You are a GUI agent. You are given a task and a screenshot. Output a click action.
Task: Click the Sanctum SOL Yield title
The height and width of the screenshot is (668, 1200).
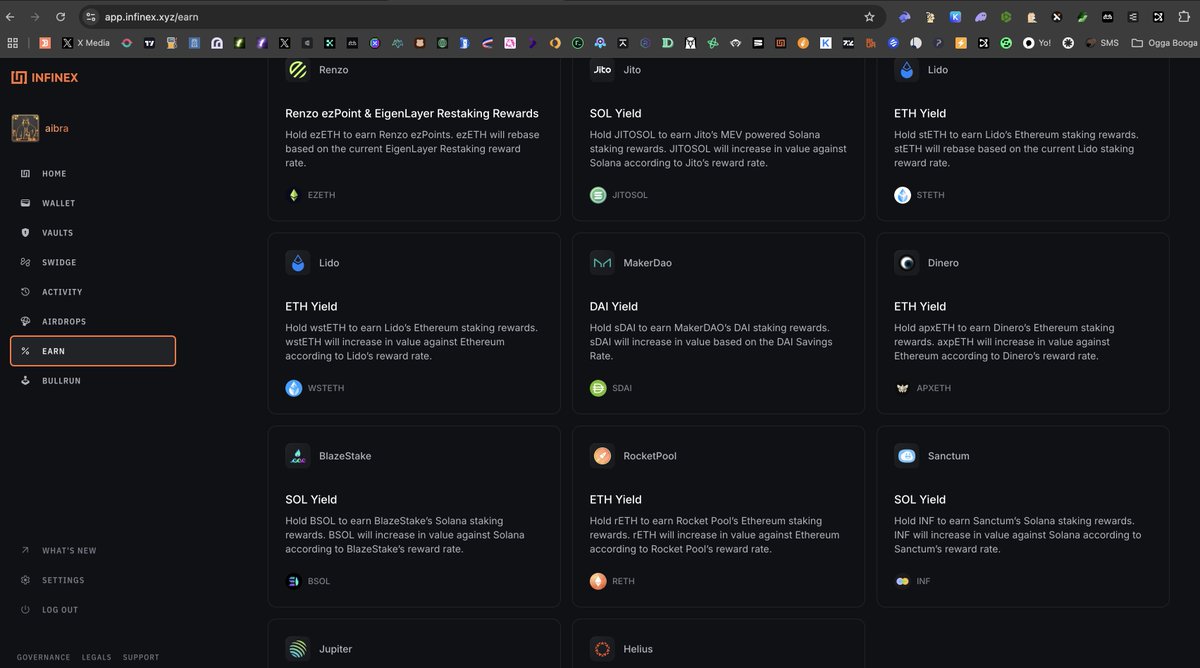920,499
